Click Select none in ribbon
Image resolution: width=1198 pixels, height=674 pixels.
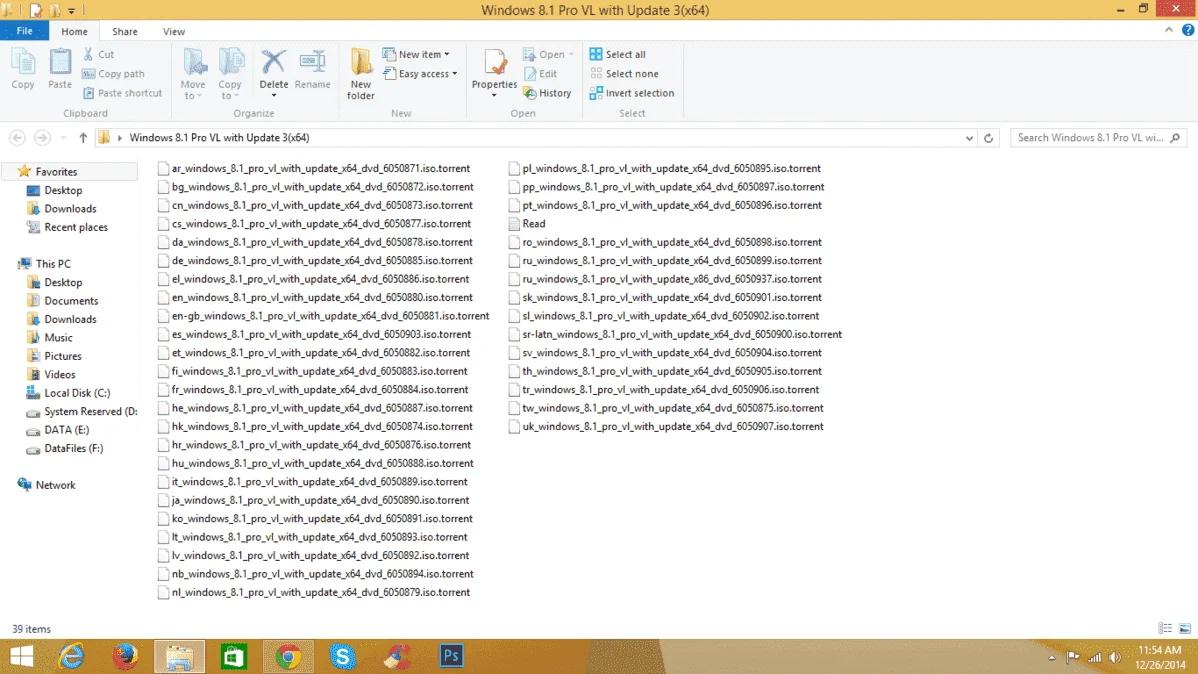pos(623,74)
